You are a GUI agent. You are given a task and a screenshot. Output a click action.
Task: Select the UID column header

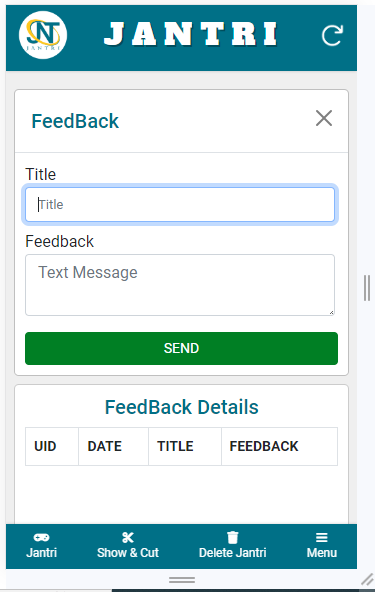[x=45, y=446]
